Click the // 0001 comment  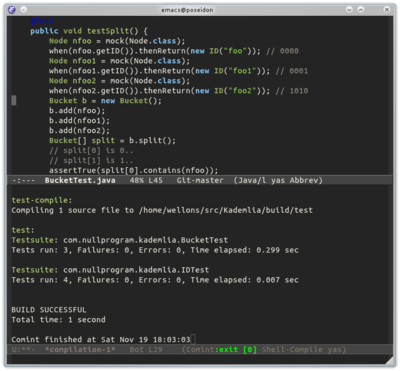tap(292, 71)
